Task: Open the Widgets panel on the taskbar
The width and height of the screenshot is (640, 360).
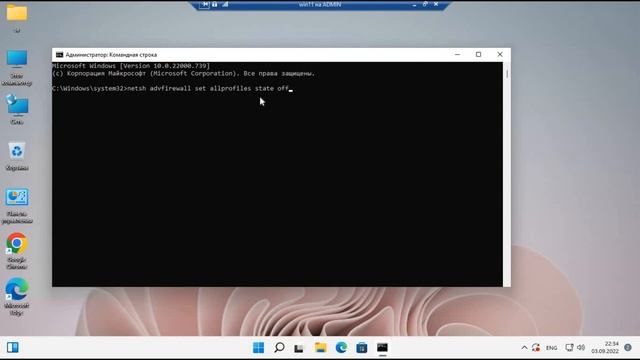Action: click(x=13, y=347)
